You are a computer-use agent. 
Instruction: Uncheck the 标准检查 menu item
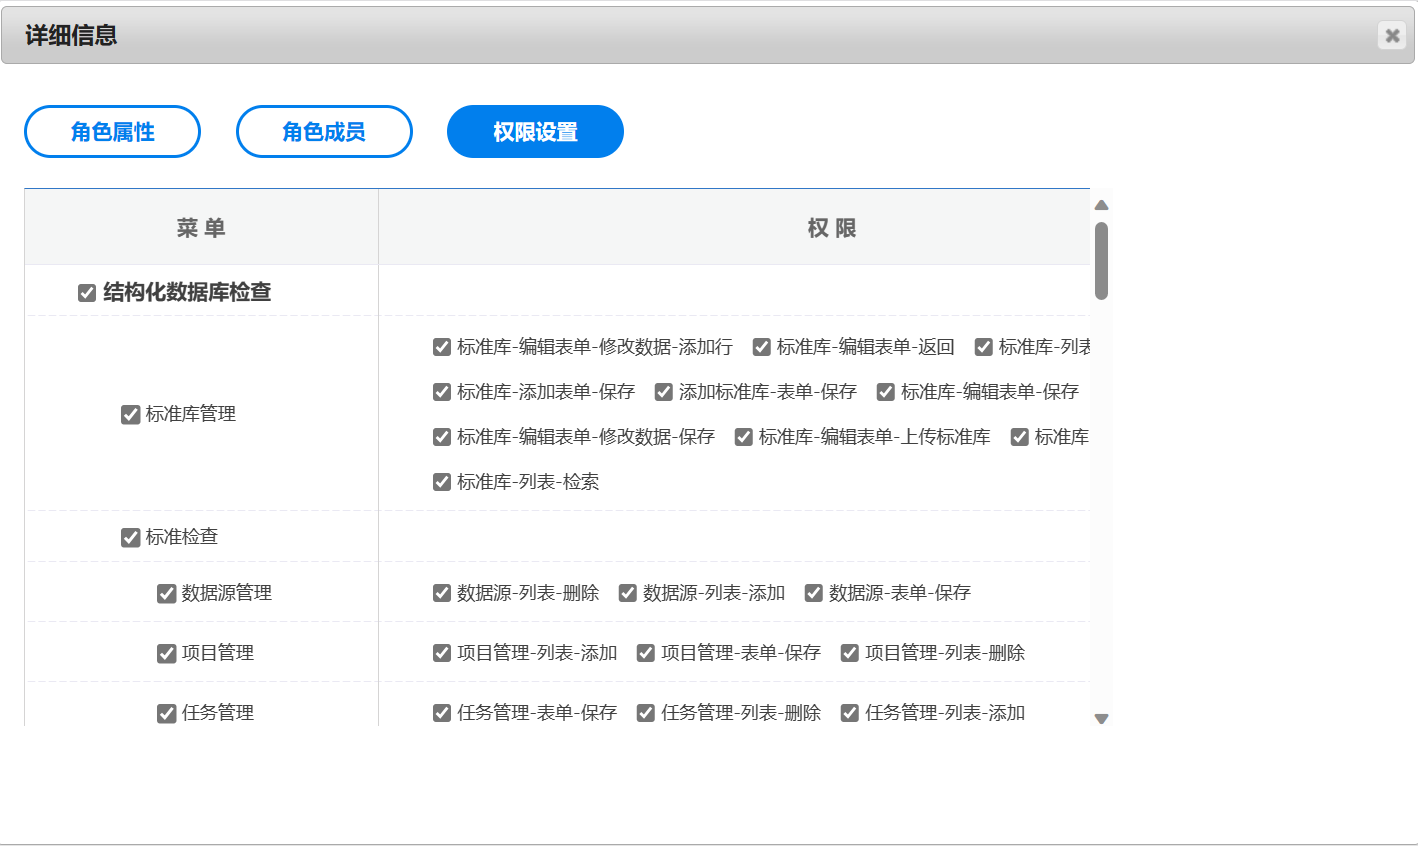[130, 538]
